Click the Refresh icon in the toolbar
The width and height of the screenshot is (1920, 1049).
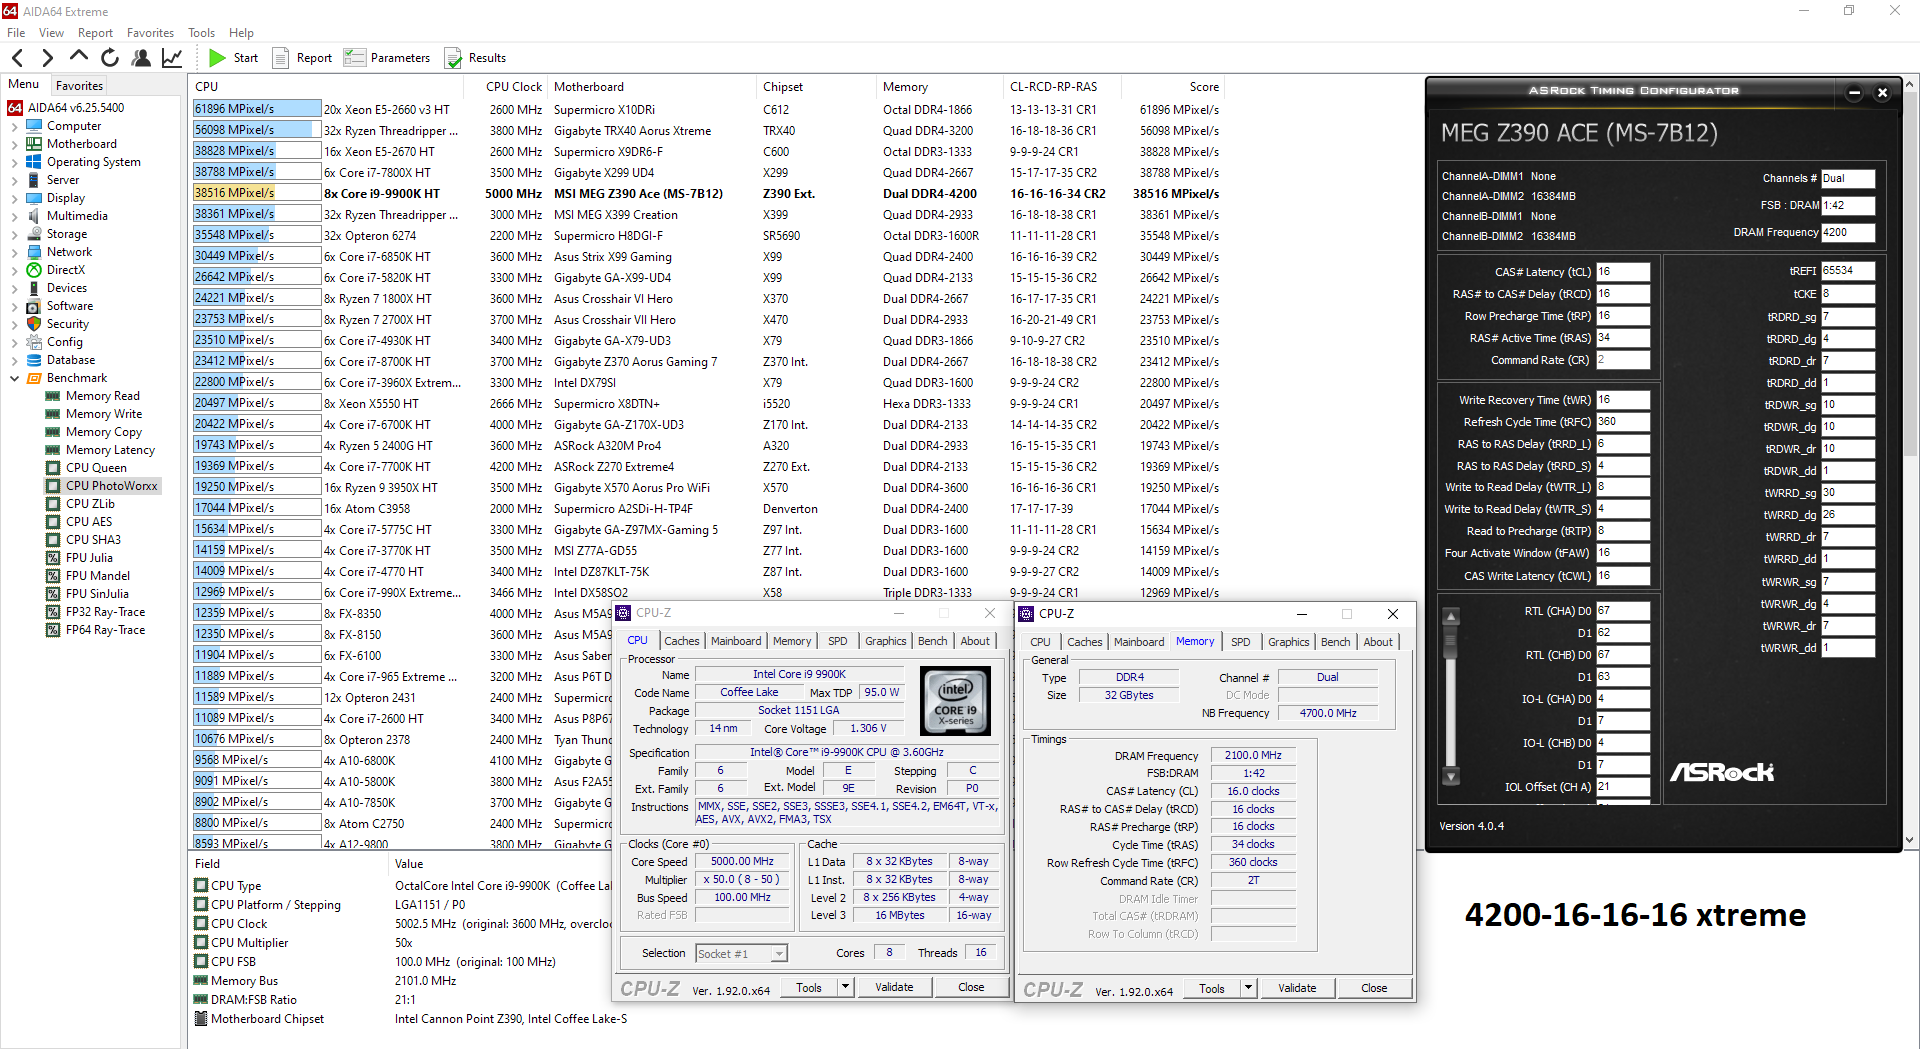(110, 58)
